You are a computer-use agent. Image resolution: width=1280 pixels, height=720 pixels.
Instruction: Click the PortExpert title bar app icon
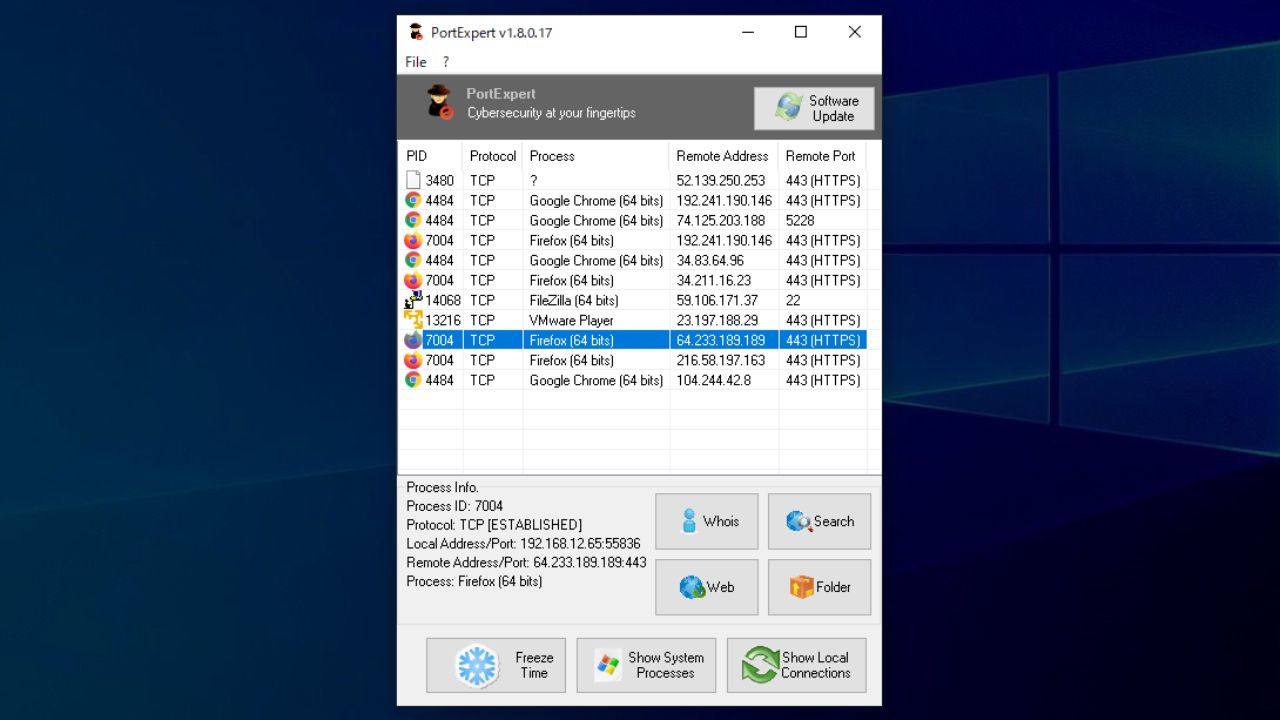[x=416, y=32]
